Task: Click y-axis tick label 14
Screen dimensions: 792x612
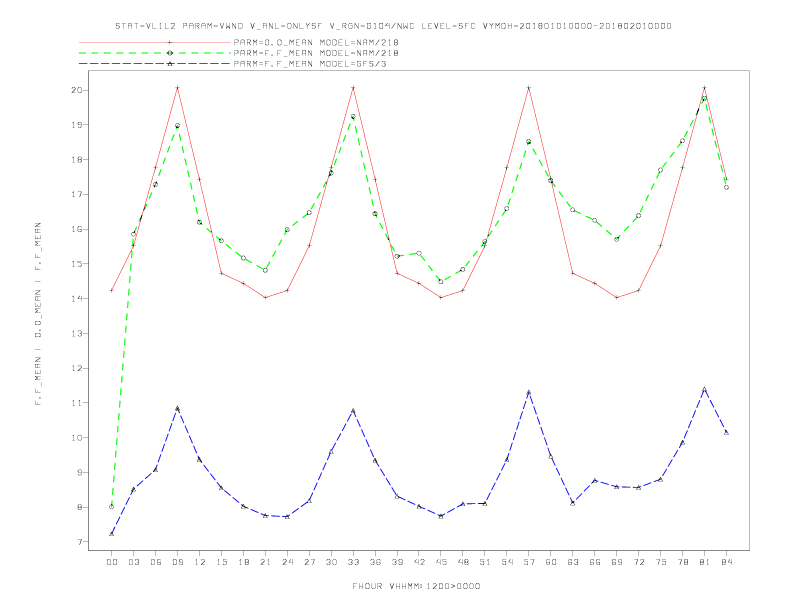Action: click(x=77, y=298)
